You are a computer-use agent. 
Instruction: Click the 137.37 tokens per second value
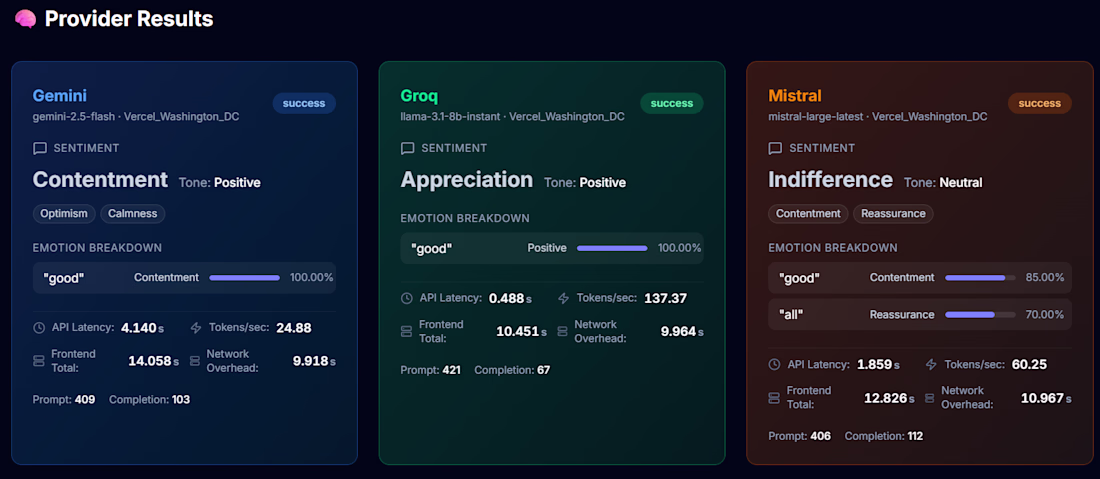pos(666,298)
